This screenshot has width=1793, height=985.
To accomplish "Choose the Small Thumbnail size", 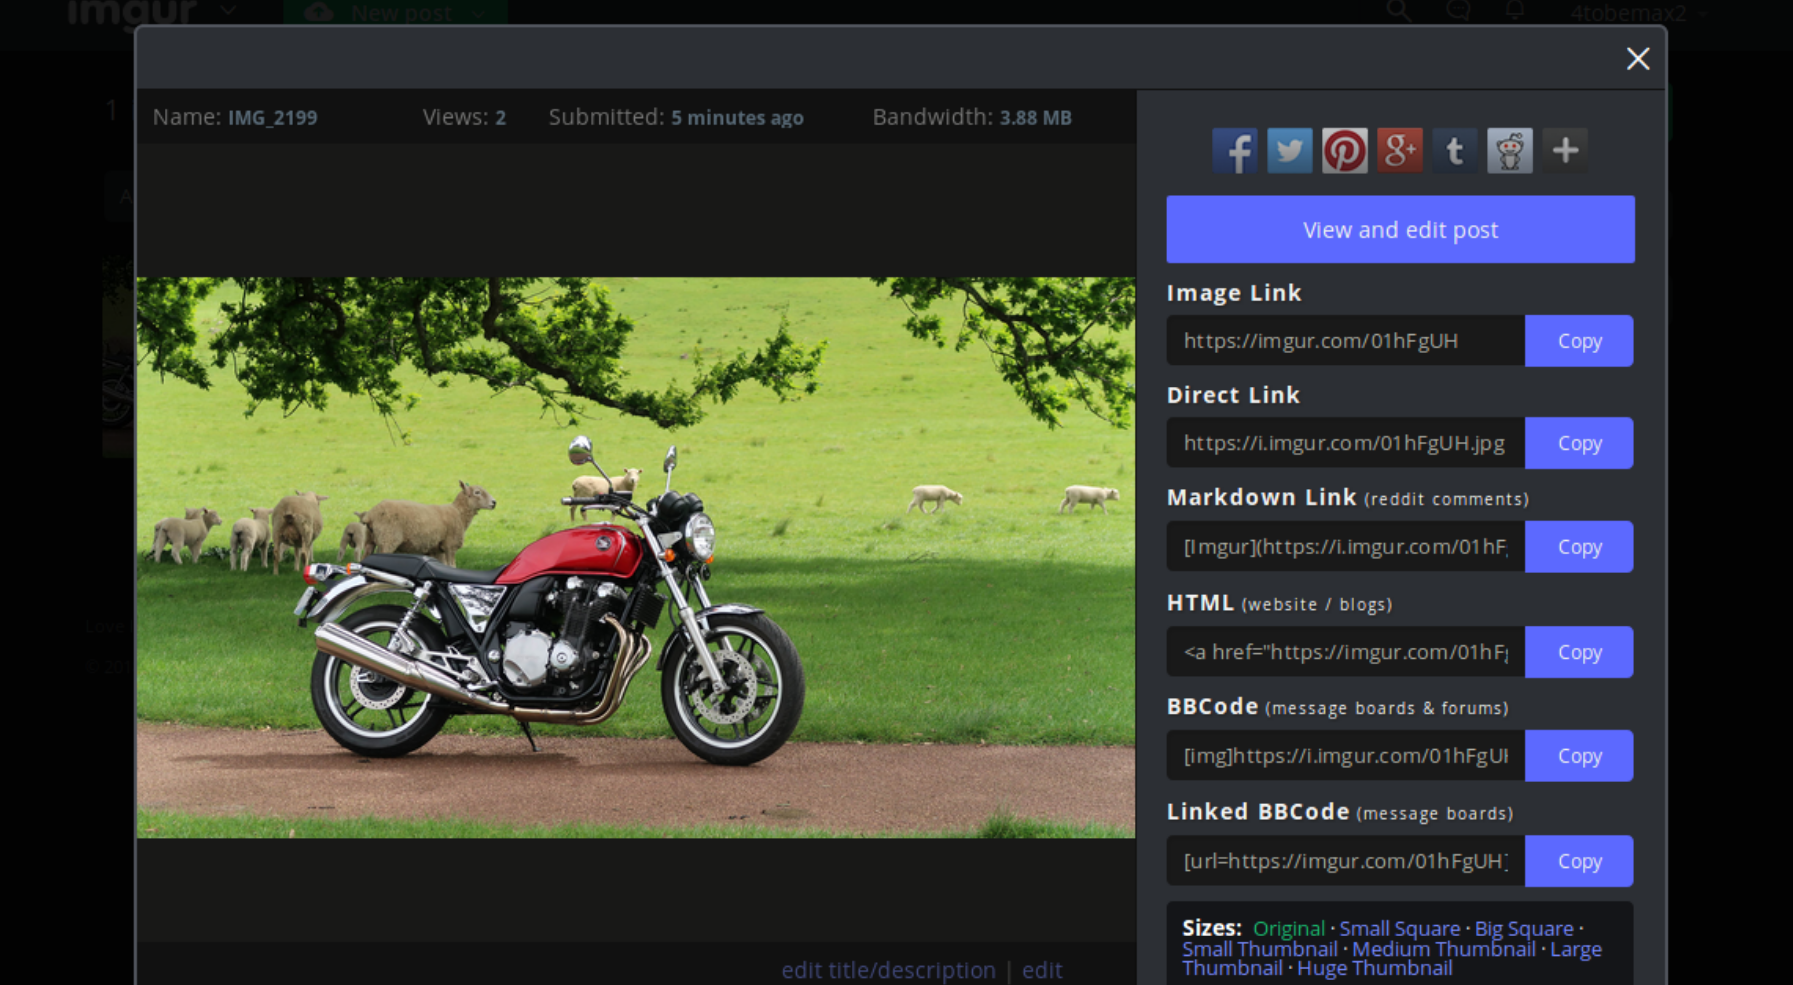I will (1260, 949).
